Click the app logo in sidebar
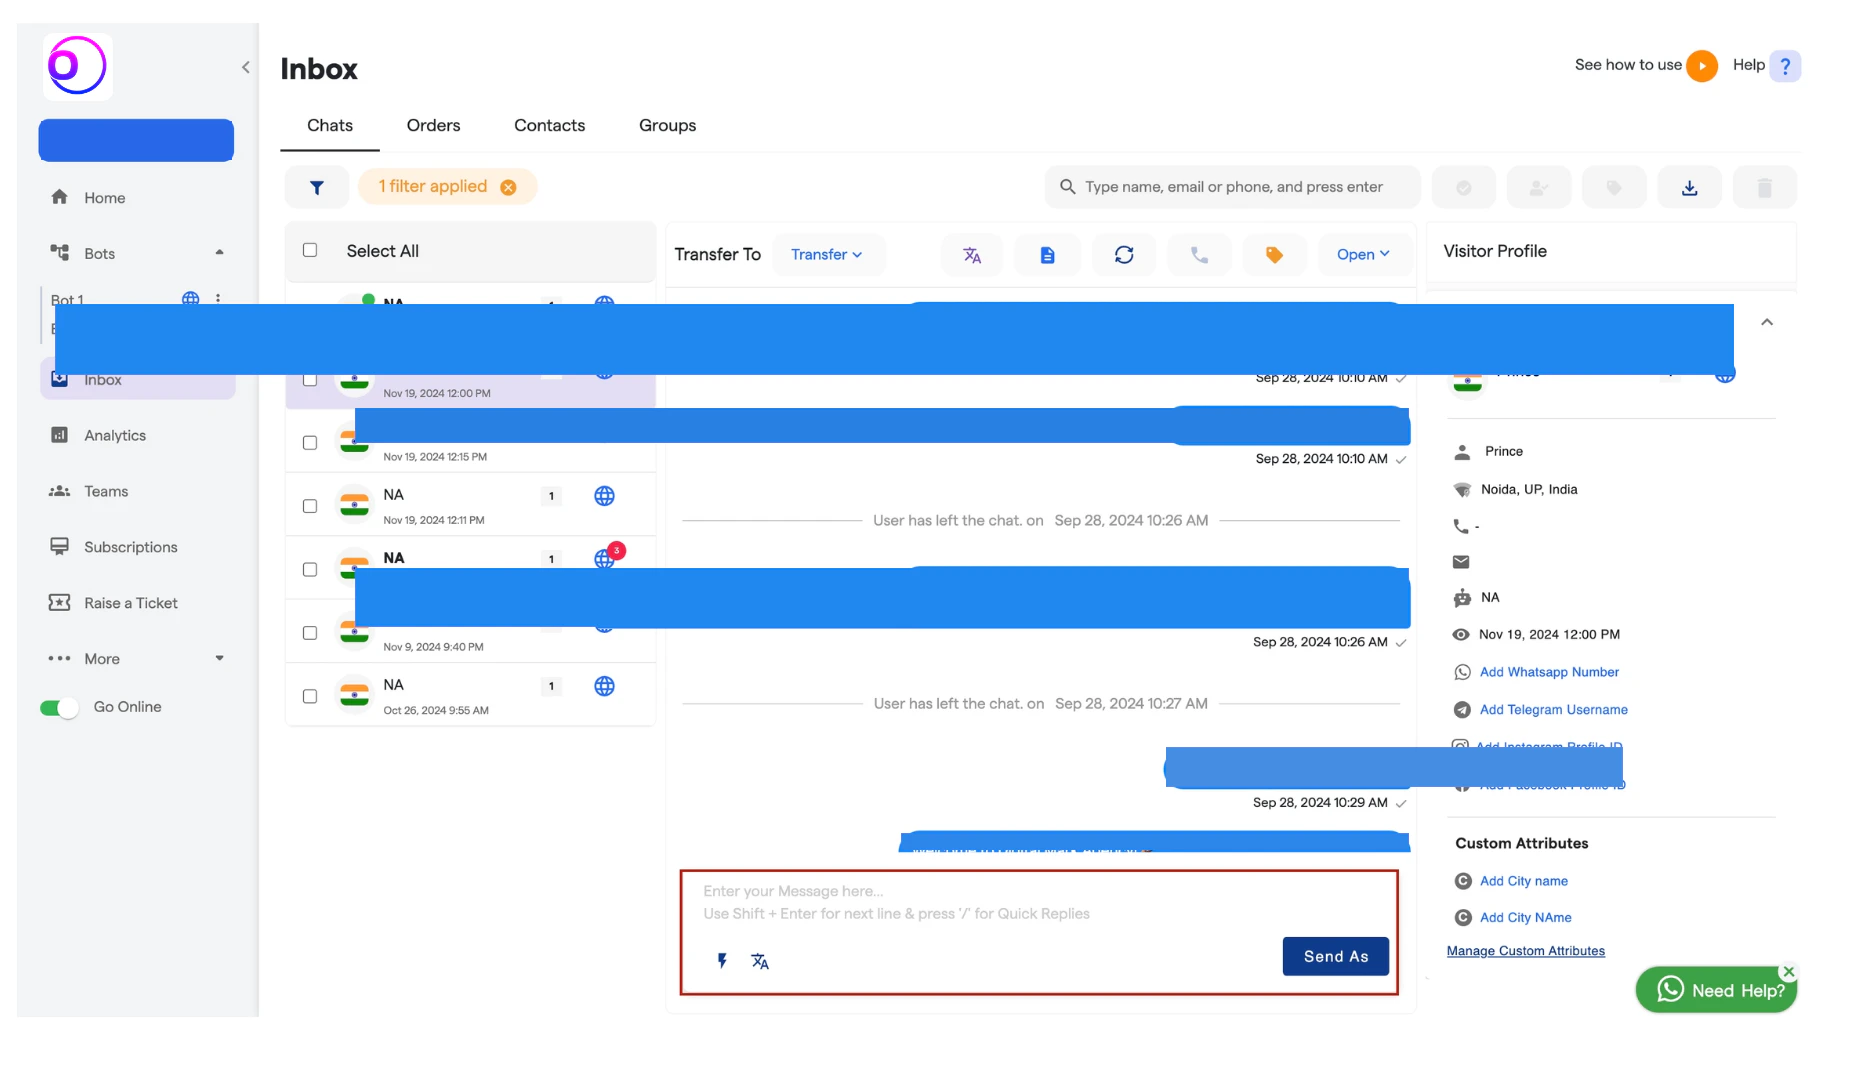This screenshot has width=1866, height=1080. coord(77,66)
